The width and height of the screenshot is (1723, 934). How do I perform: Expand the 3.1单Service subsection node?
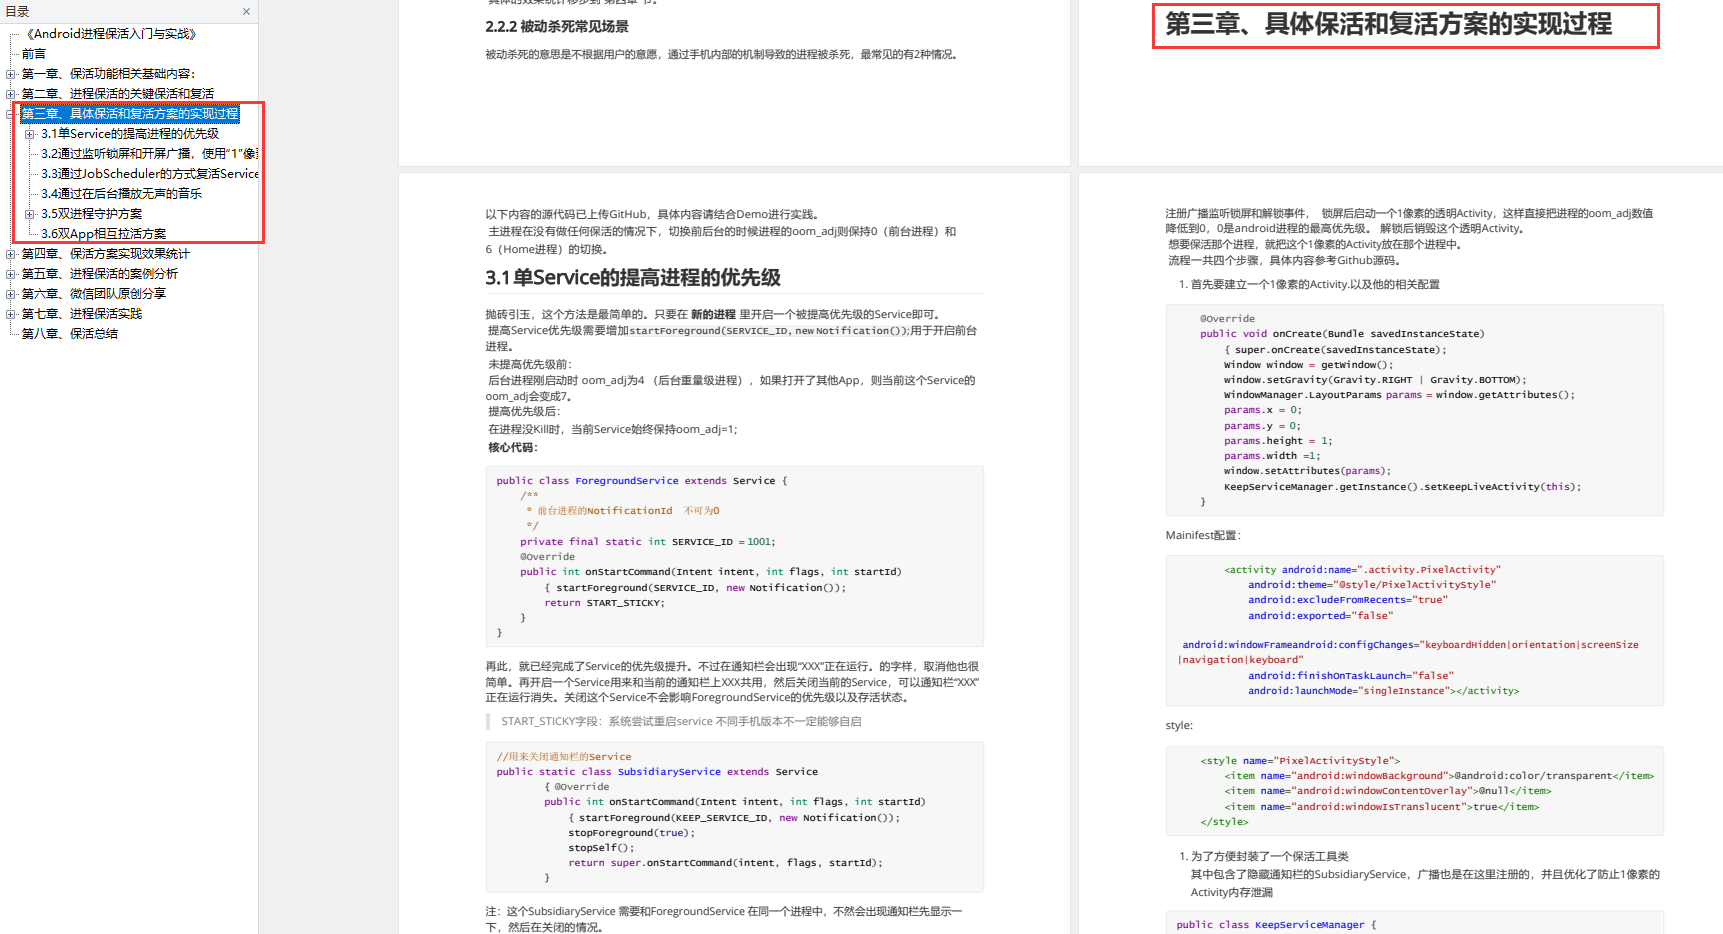coord(30,134)
